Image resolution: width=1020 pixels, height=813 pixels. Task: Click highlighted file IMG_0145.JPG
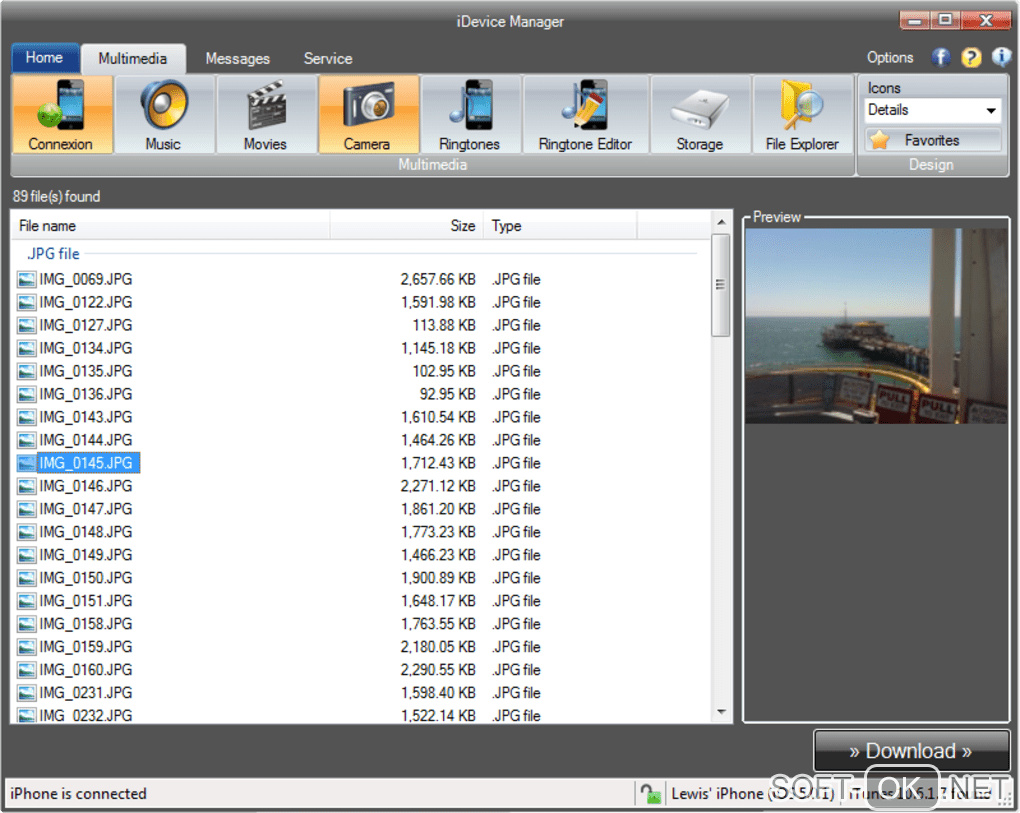[88, 463]
